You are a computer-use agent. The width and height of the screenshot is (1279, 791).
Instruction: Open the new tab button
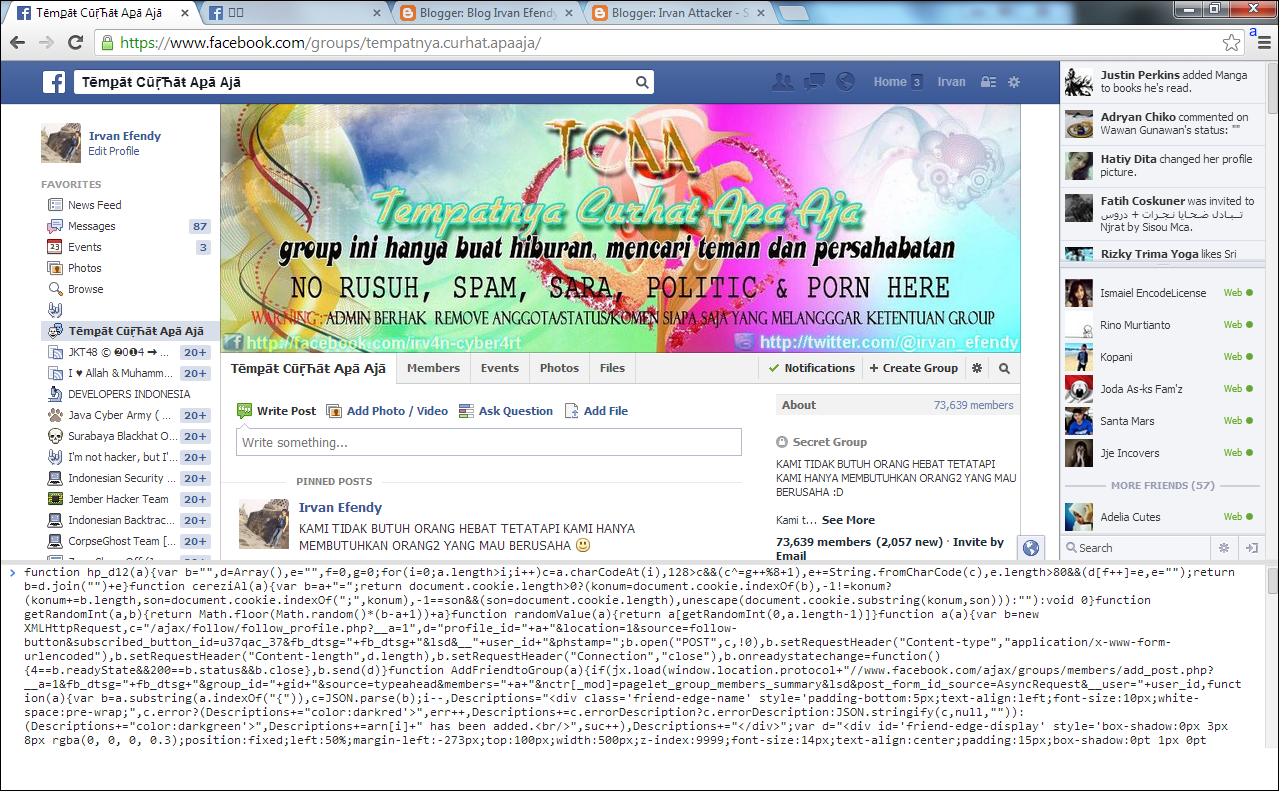tap(794, 13)
